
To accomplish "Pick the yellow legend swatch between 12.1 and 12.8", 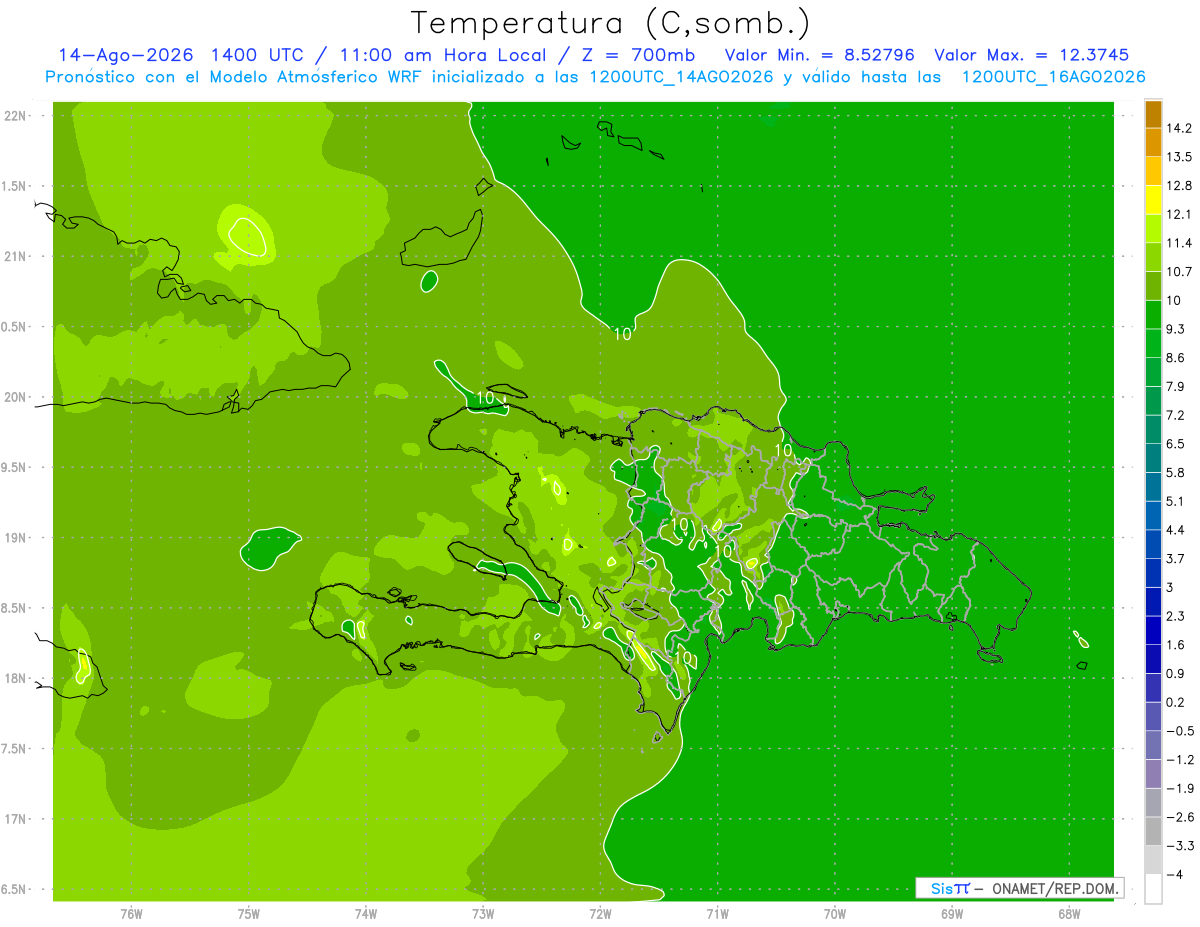I will click(1153, 200).
